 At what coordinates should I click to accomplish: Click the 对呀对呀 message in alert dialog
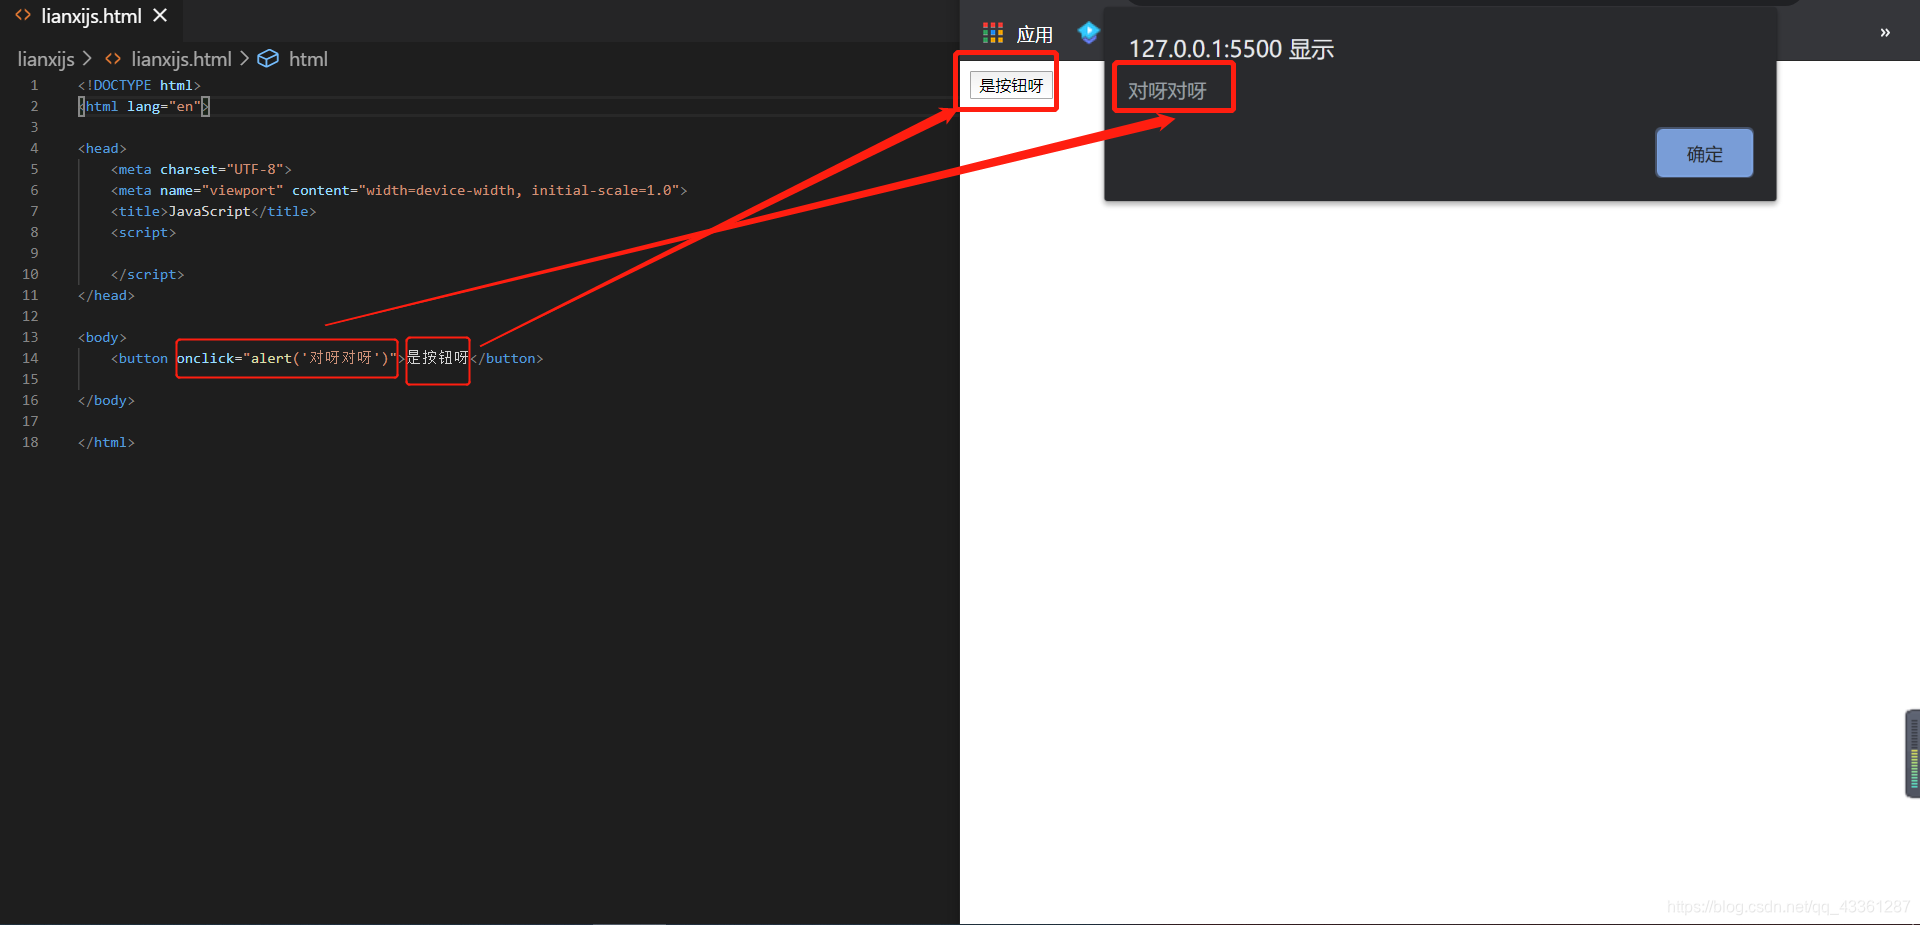tap(1167, 91)
